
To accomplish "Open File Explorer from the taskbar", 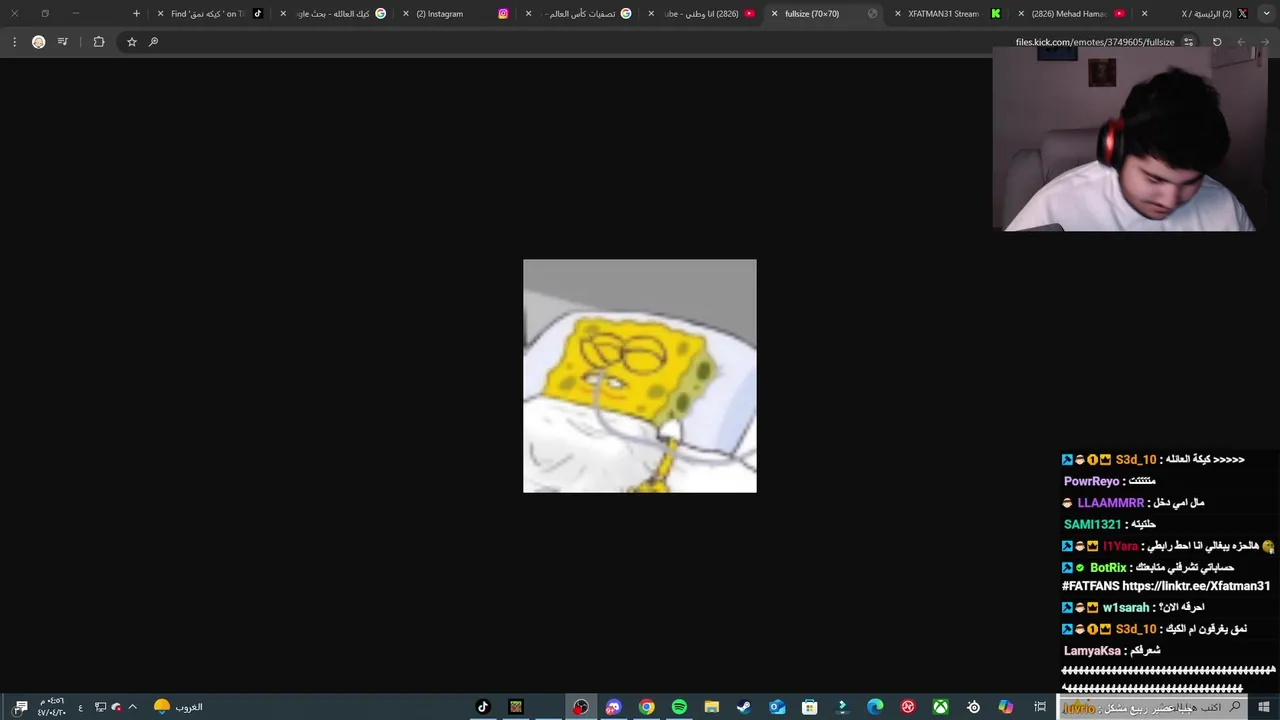I will coord(712,707).
